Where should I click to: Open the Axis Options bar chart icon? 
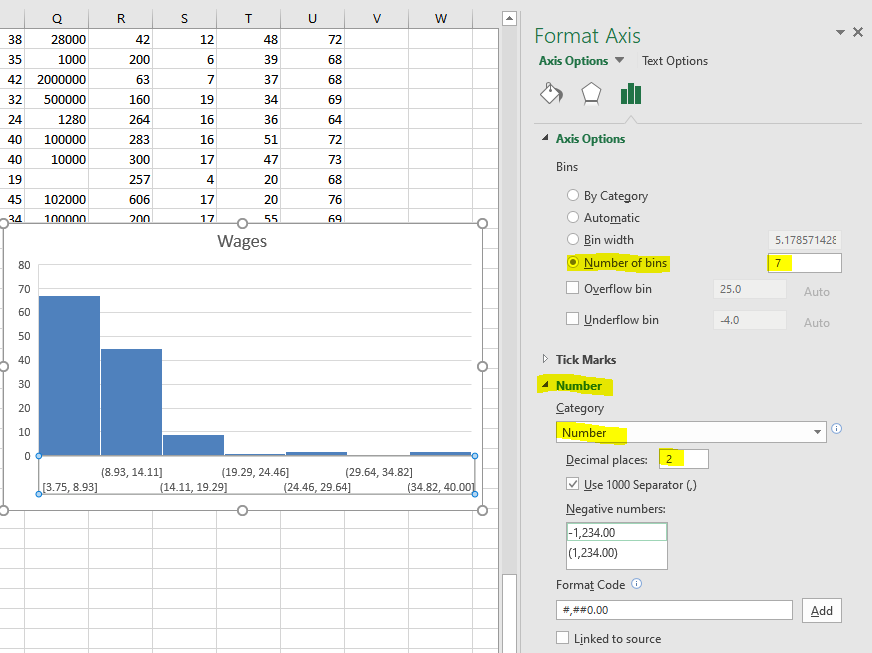(x=631, y=94)
